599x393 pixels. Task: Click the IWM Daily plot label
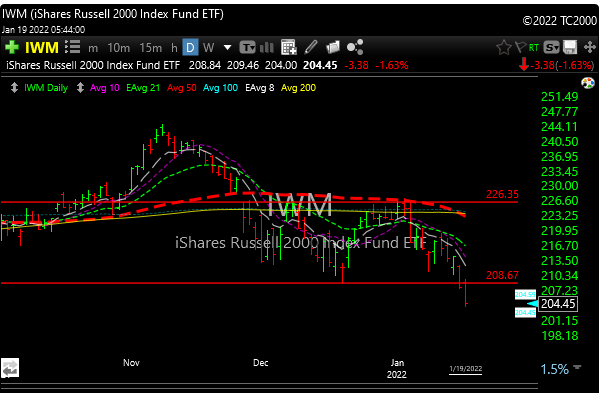point(46,88)
